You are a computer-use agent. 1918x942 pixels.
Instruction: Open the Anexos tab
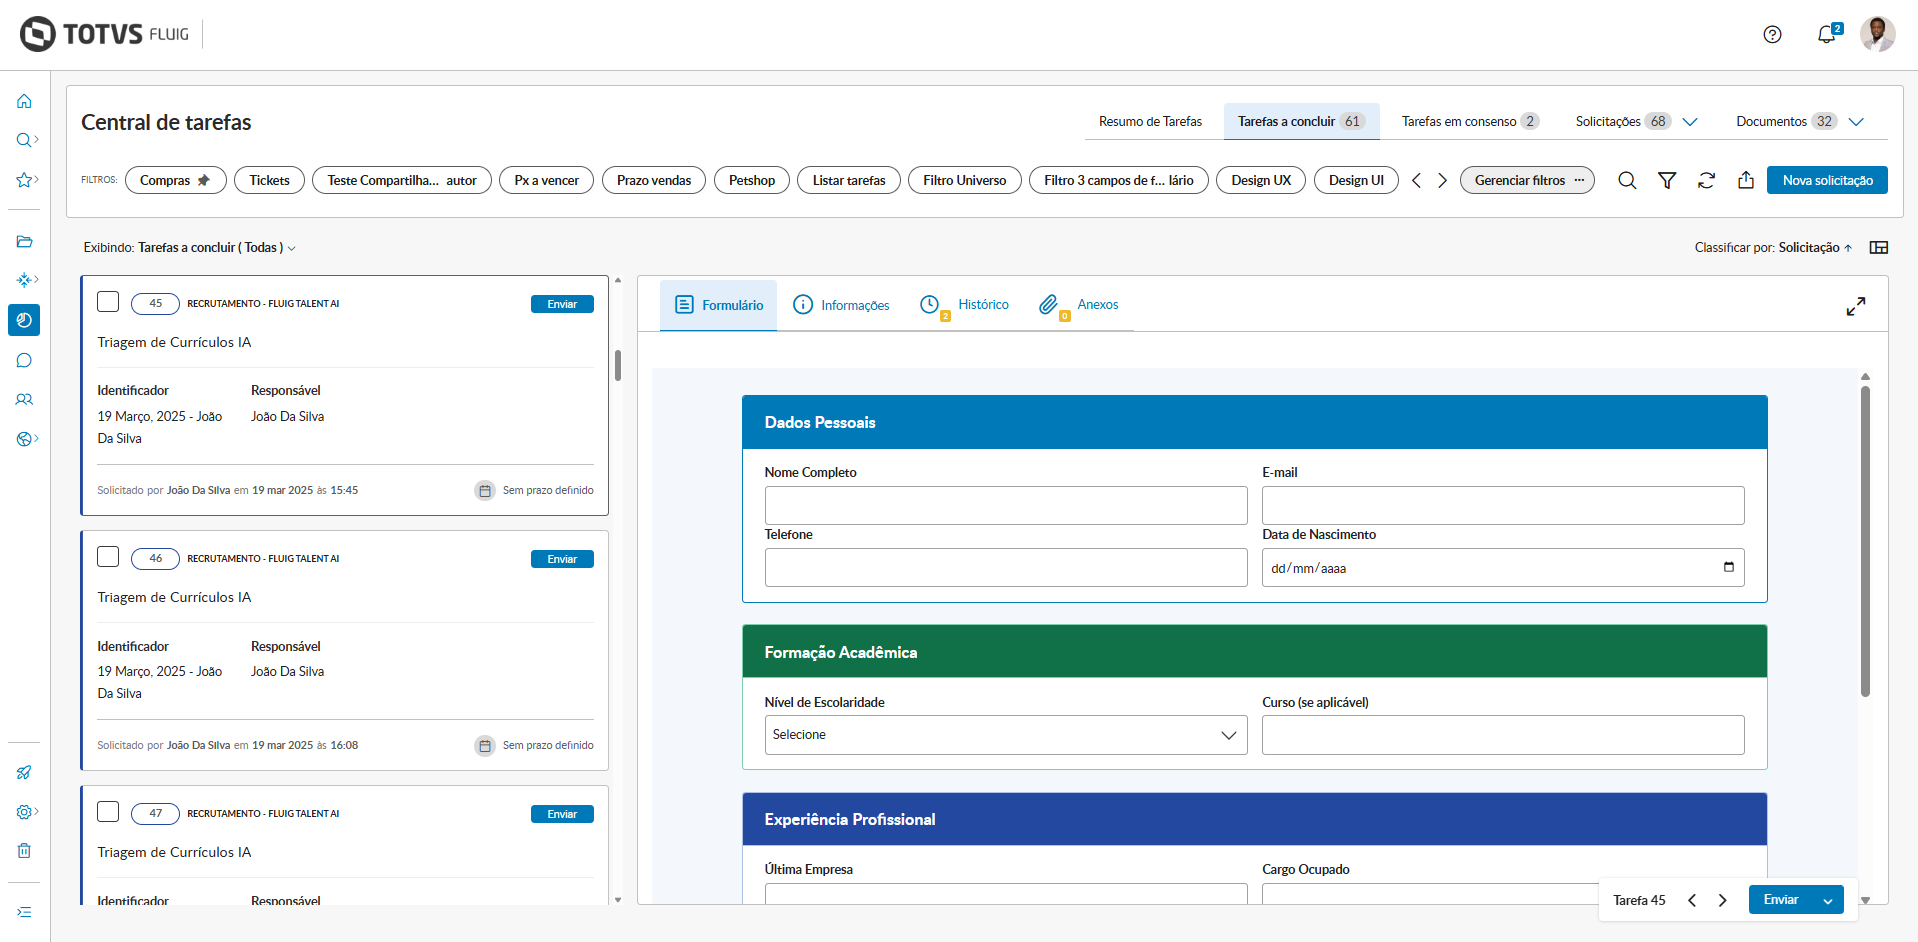coord(1079,305)
